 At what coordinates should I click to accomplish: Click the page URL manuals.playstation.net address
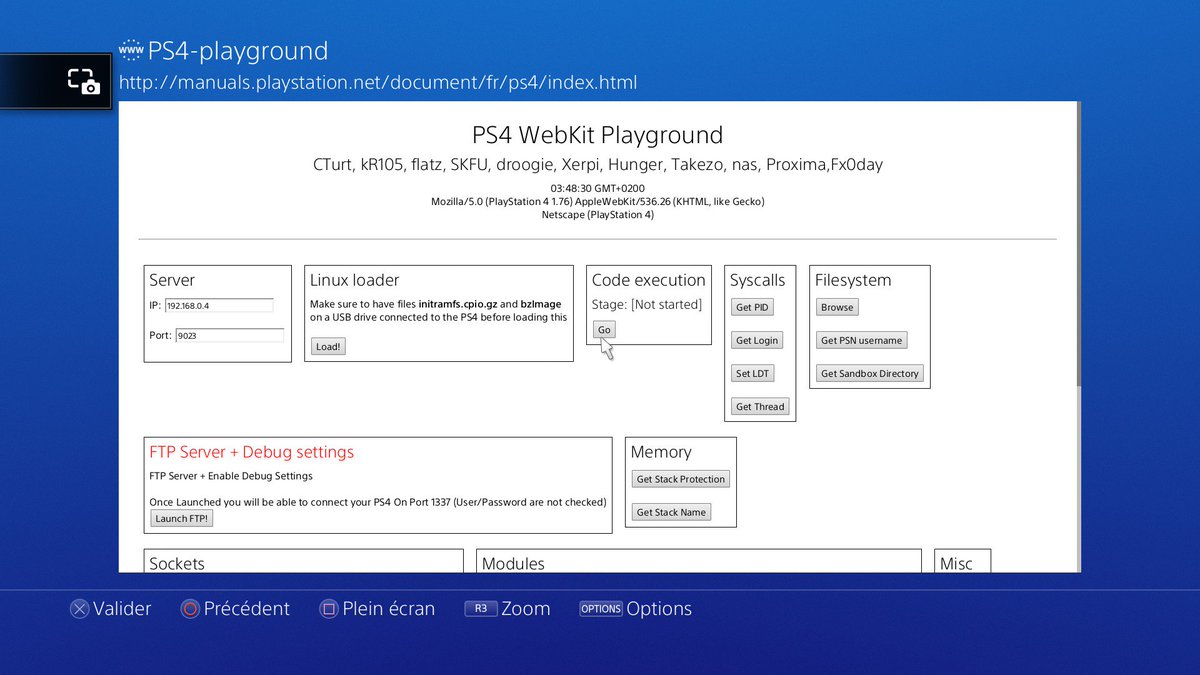[378, 82]
